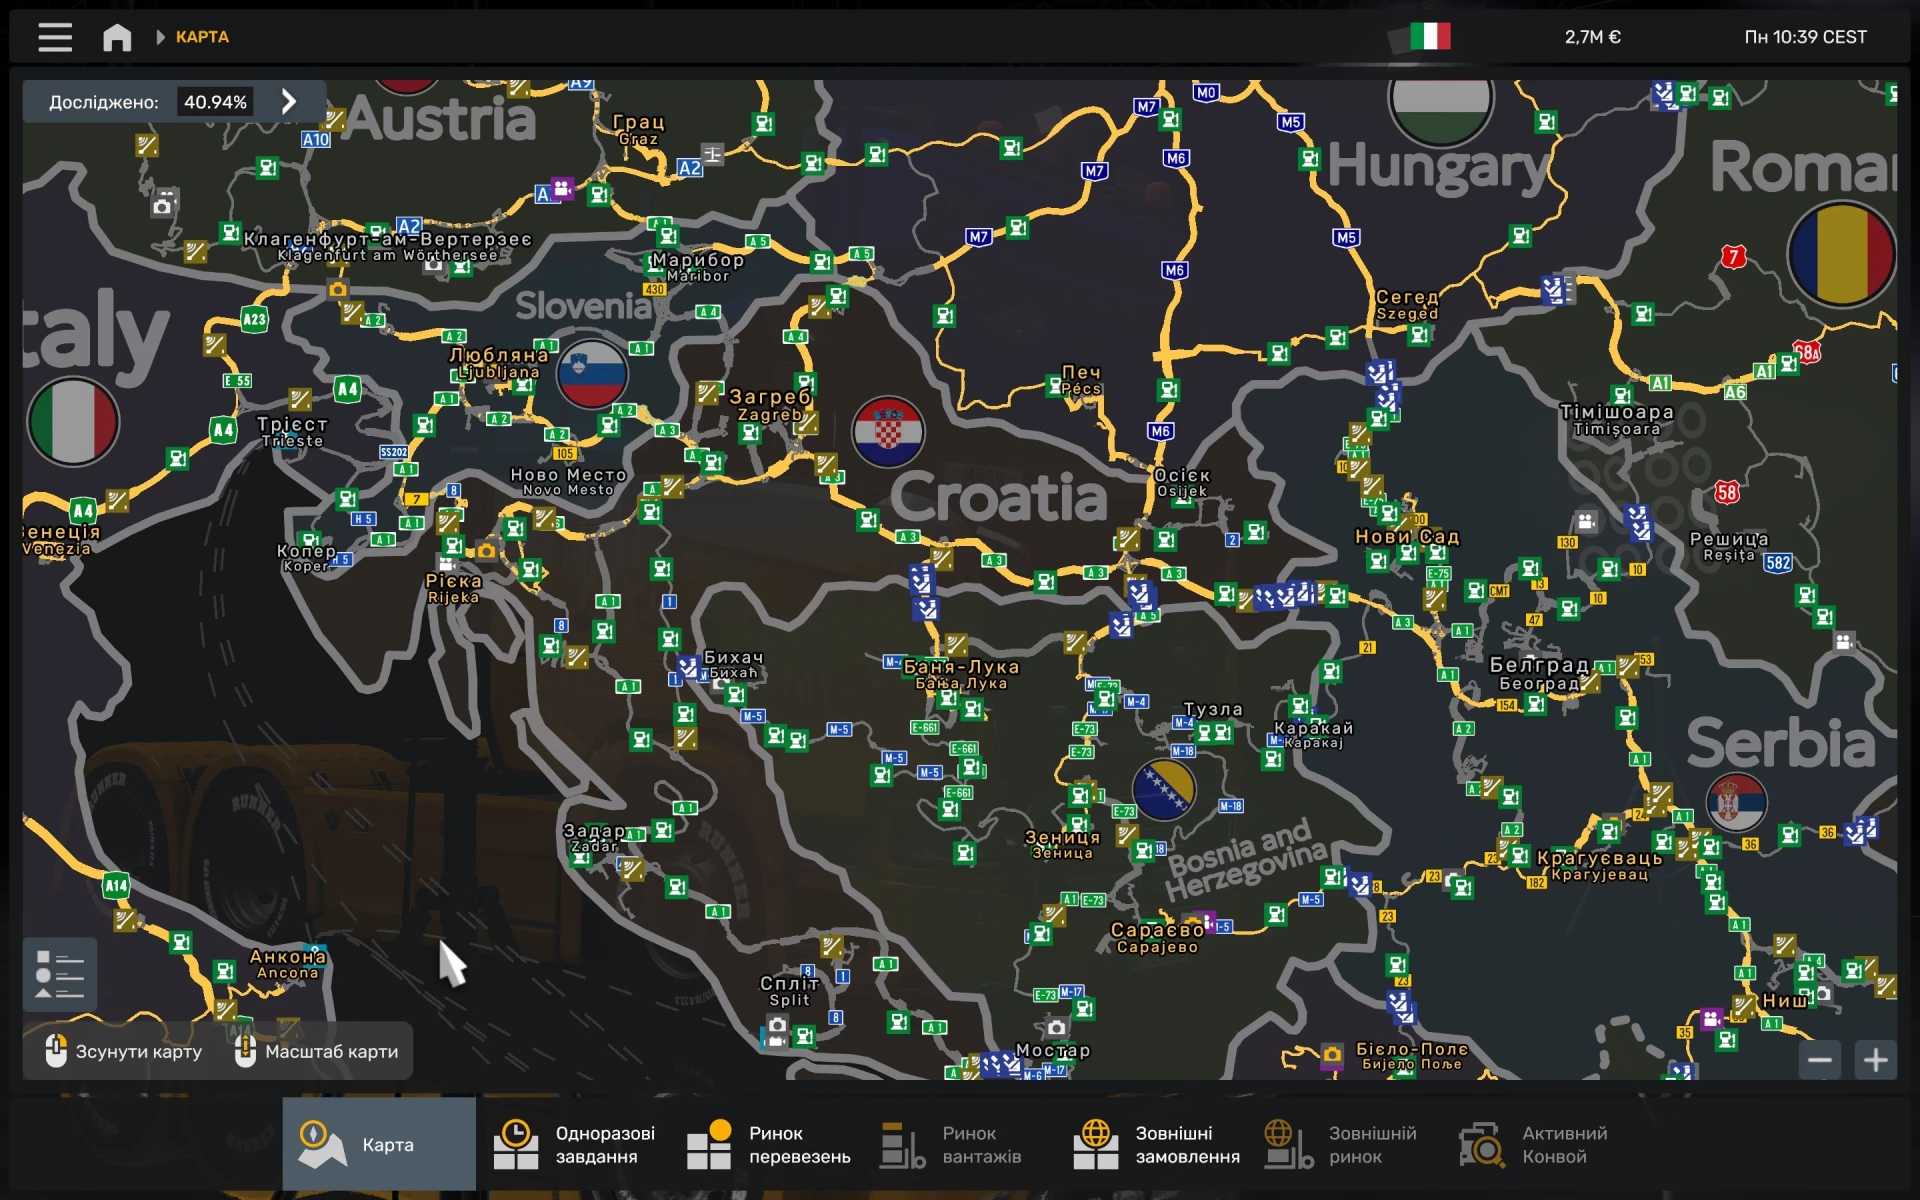Open the hamburger main menu
Image resolution: width=1920 pixels, height=1200 pixels.
pos(55,37)
